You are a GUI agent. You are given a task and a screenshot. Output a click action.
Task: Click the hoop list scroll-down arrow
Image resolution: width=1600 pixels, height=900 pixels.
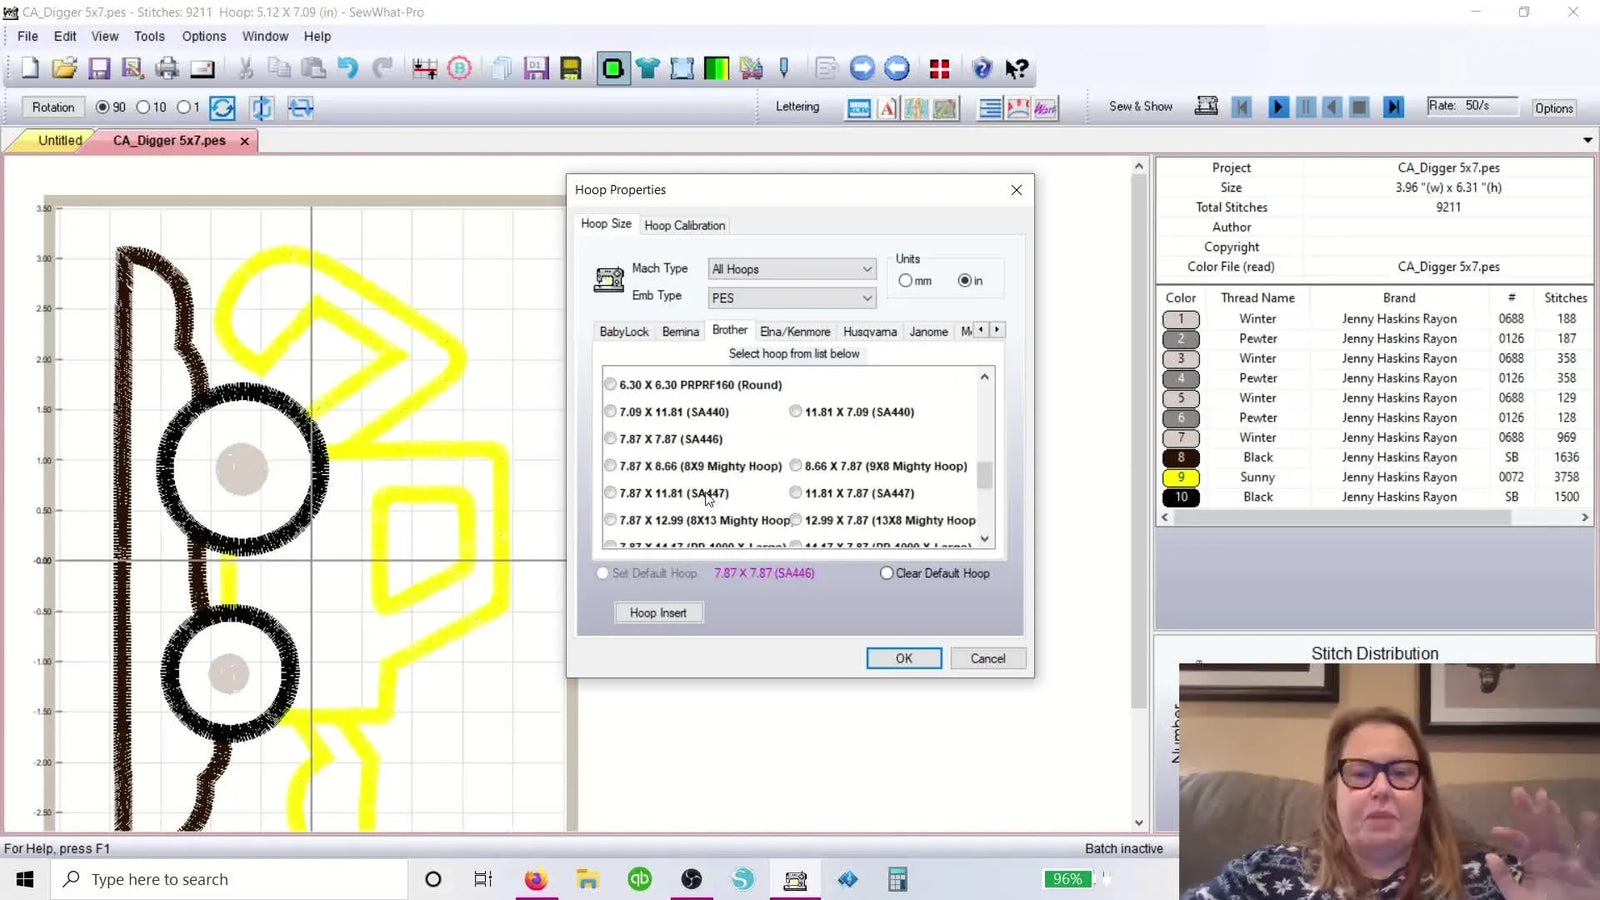[985, 539]
